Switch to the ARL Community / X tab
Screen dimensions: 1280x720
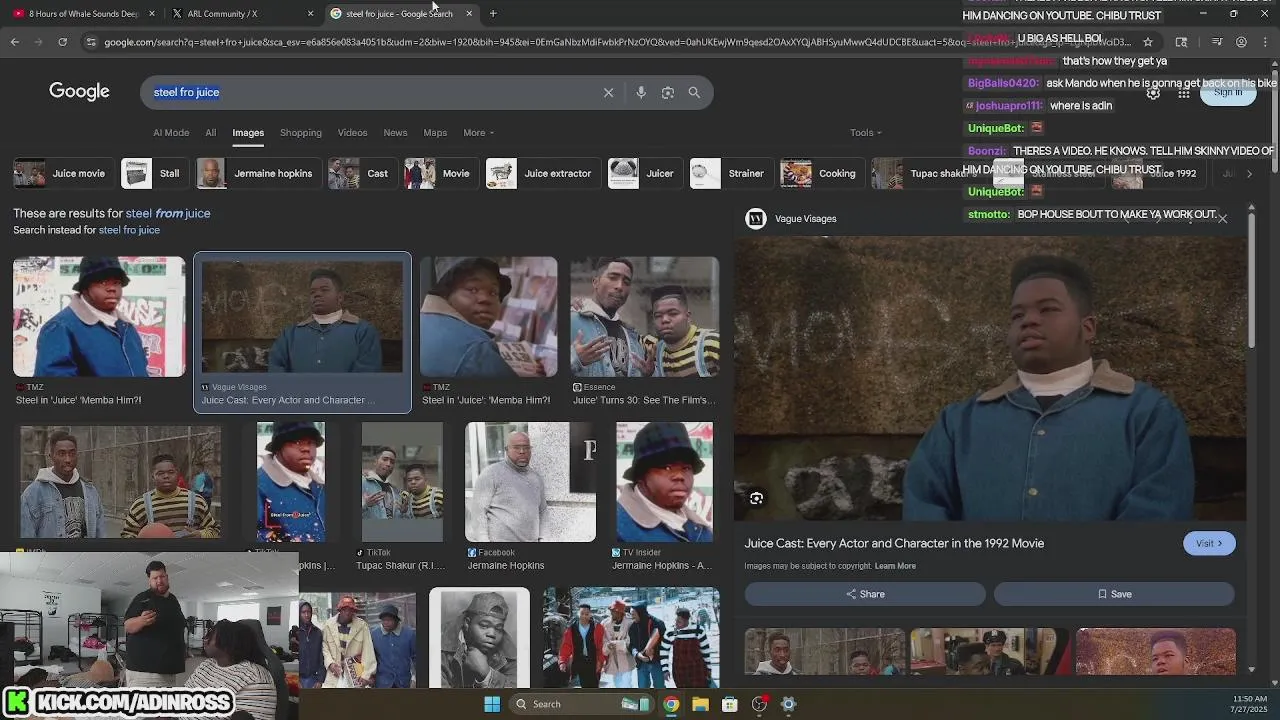240,13
